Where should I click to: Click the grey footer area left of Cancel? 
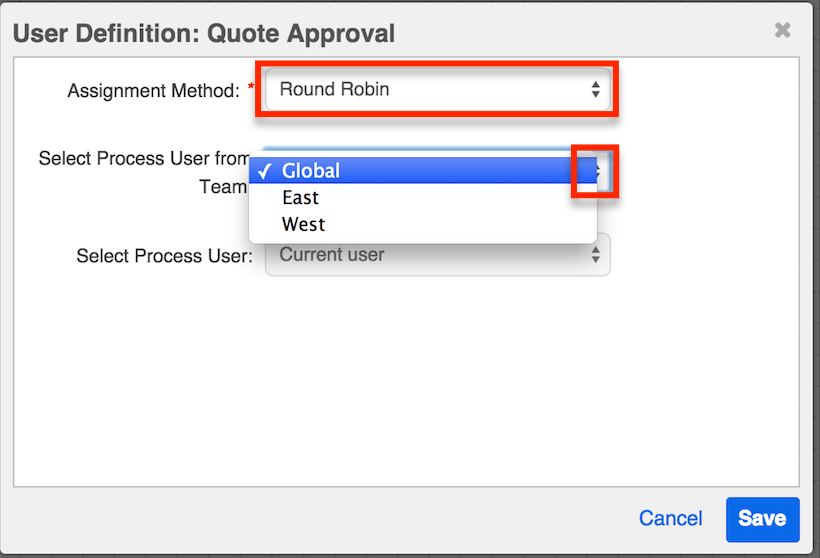[x=300, y=518]
